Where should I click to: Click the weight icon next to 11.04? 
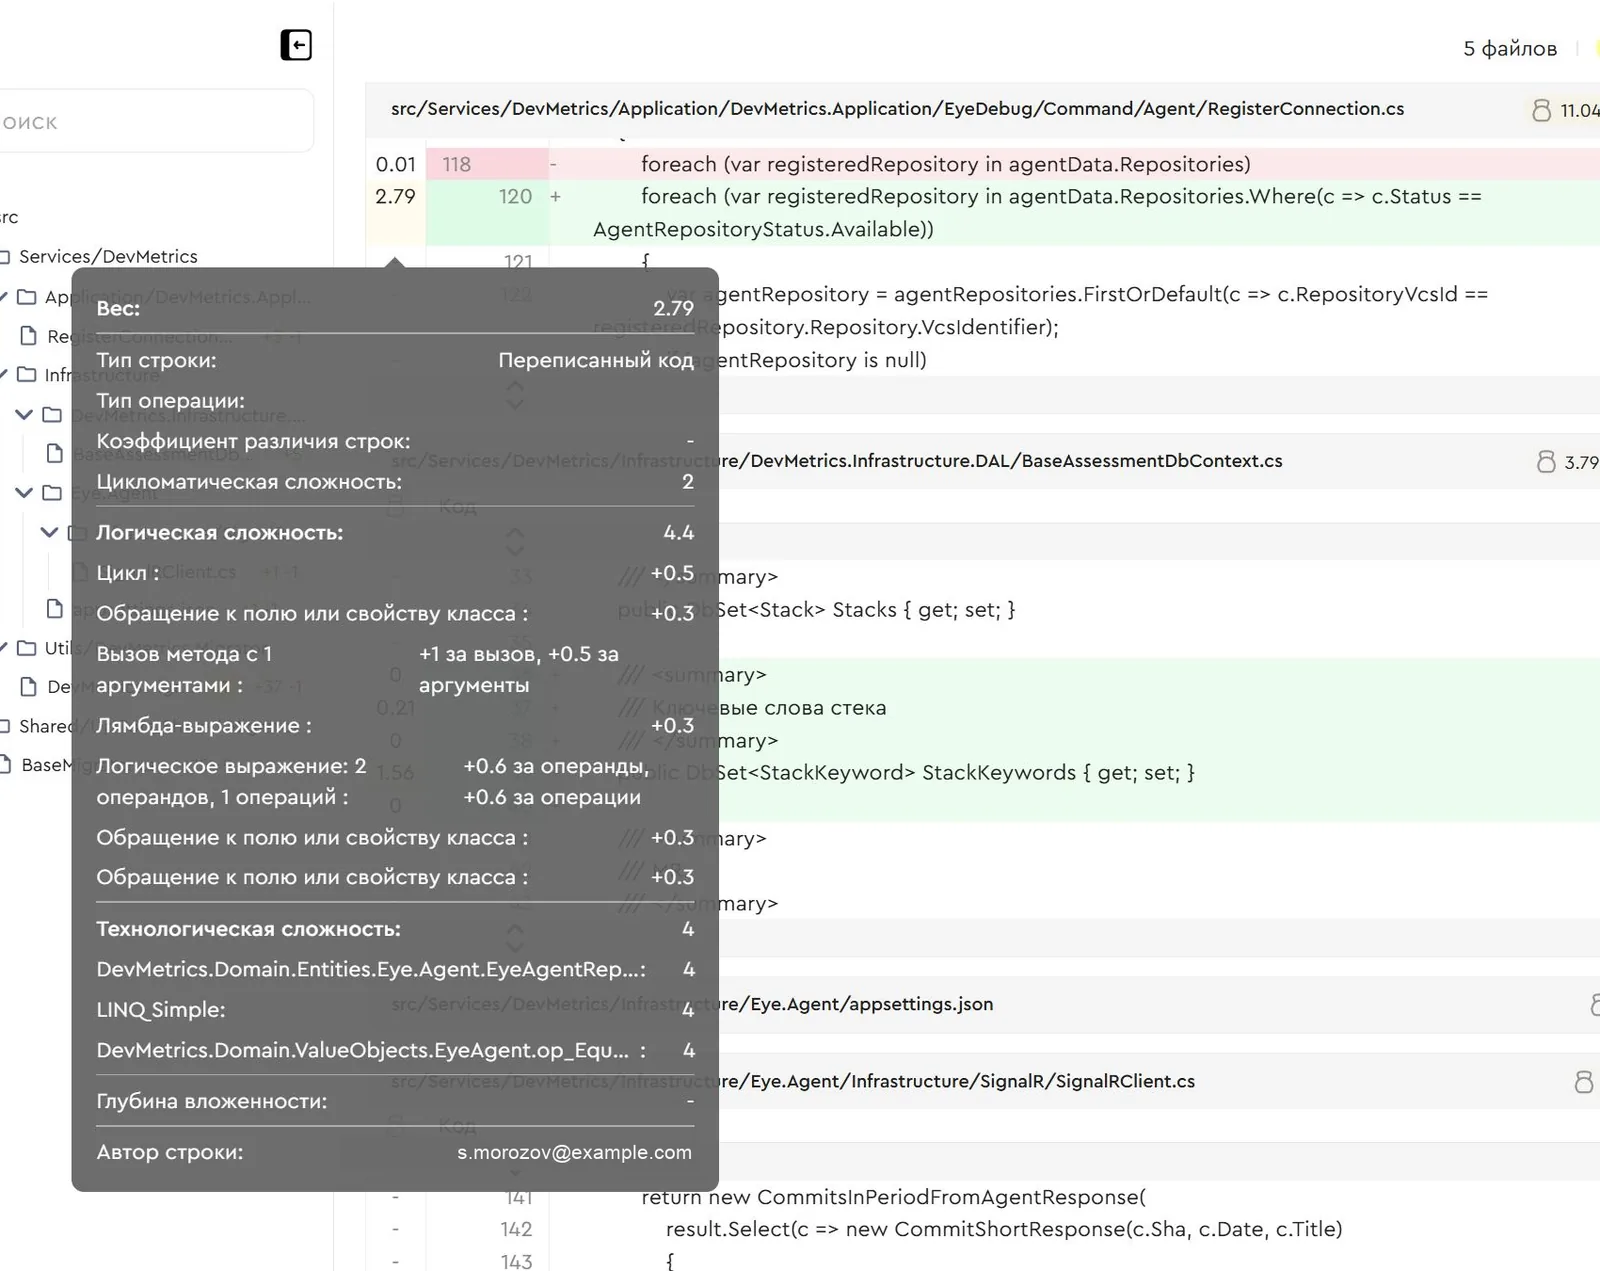(x=1541, y=110)
